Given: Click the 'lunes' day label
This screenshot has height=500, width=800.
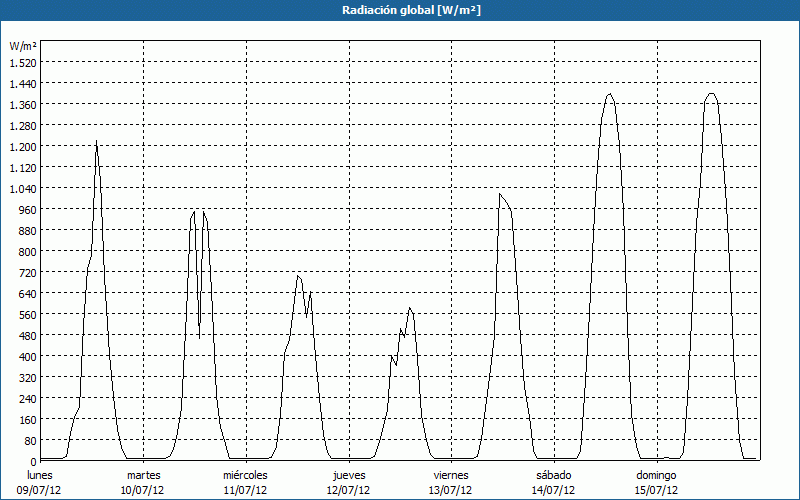Looking at the screenshot, I should click(40, 475).
